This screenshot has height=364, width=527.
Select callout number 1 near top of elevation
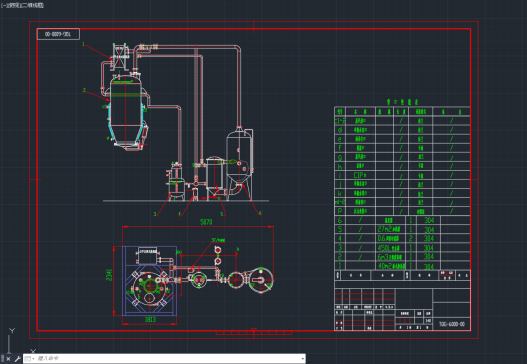click(x=83, y=44)
